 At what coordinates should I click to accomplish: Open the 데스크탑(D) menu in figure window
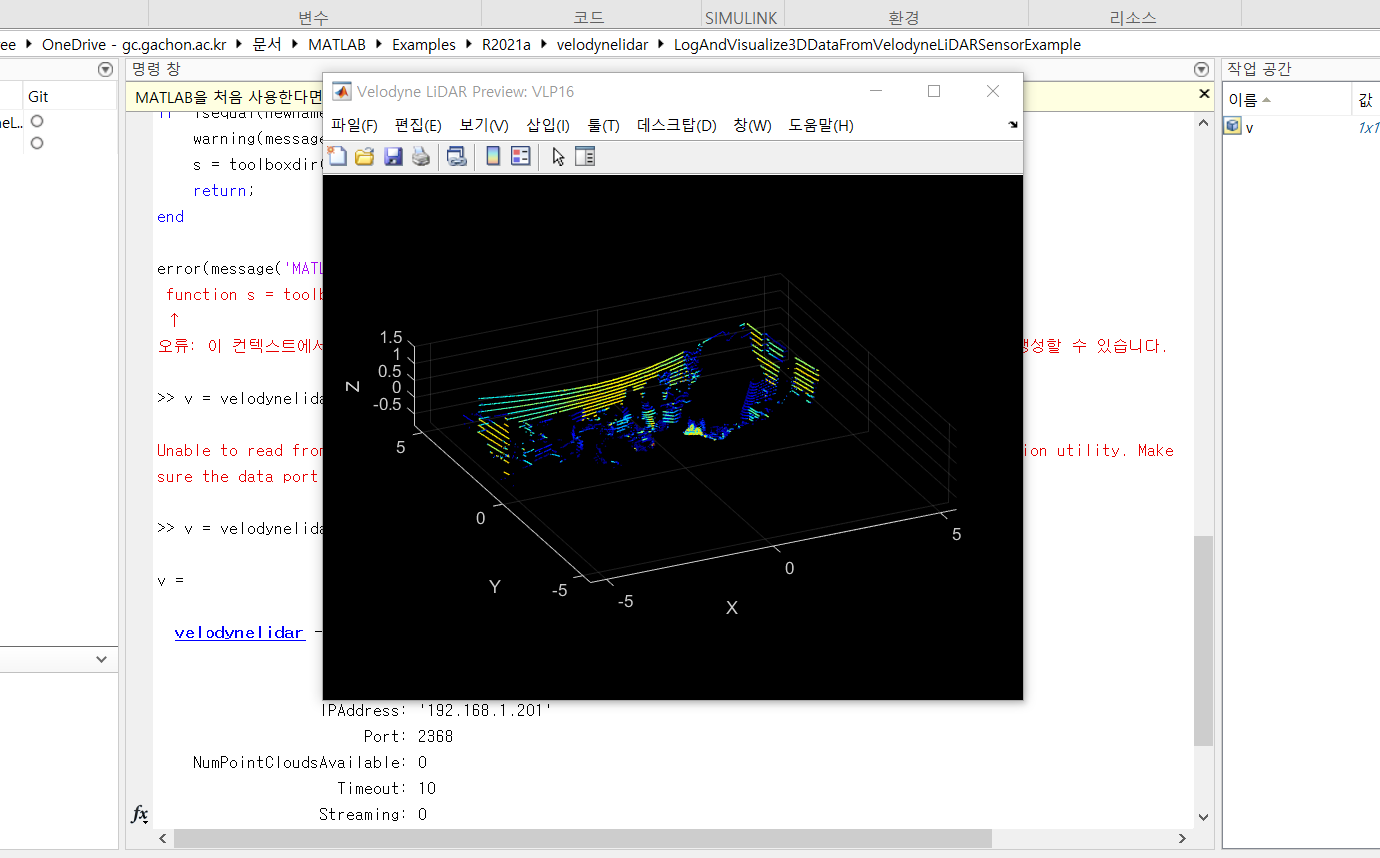click(677, 125)
